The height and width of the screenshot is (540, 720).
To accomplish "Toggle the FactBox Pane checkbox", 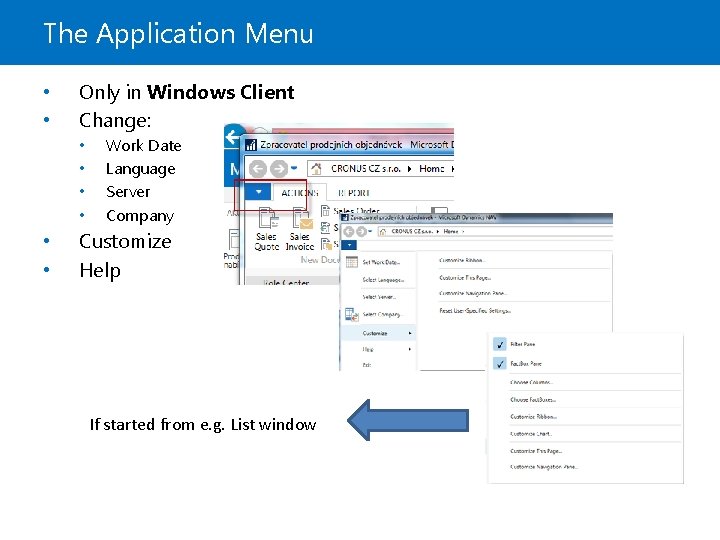I will pos(500,364).
